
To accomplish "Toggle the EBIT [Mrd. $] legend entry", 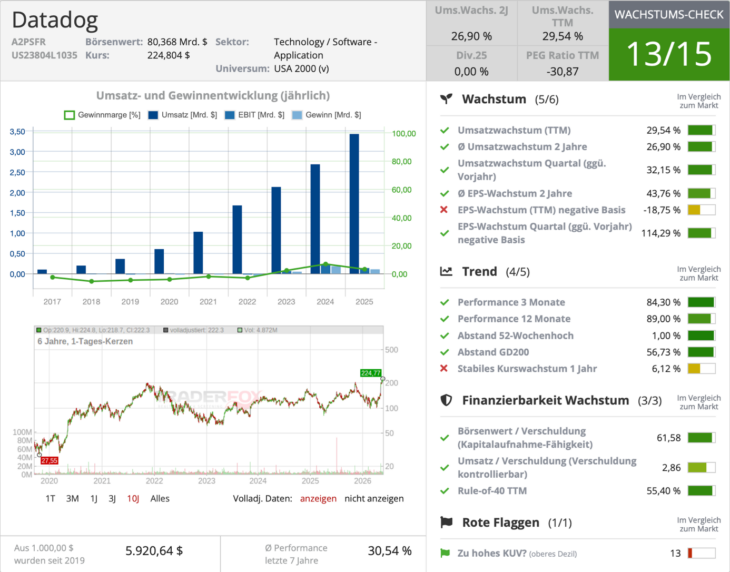I will coord(254,115).
